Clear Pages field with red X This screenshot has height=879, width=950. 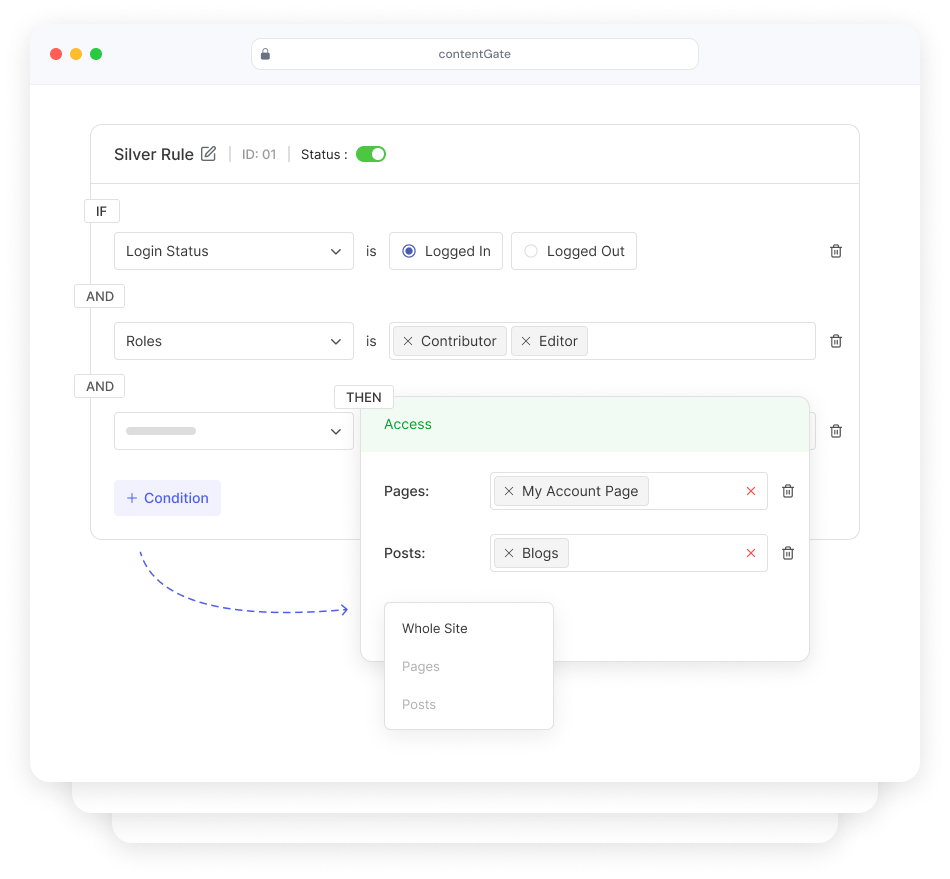pos(751,491)
